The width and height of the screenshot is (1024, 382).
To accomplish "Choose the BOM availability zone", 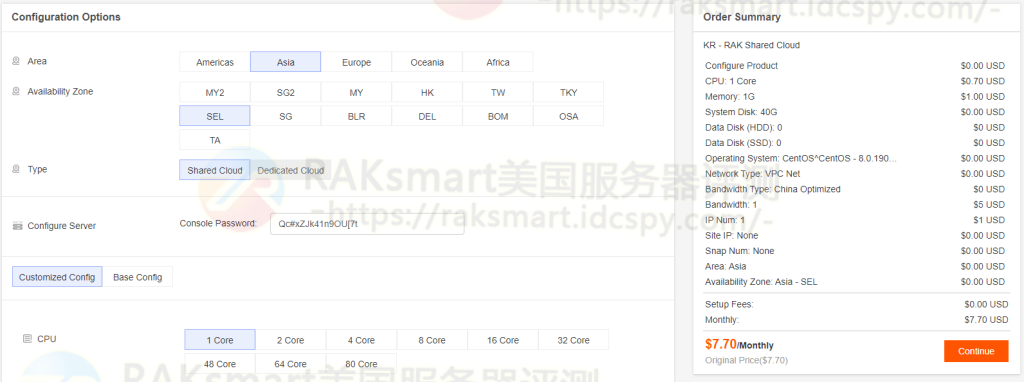I will click(x=498, y=116).
